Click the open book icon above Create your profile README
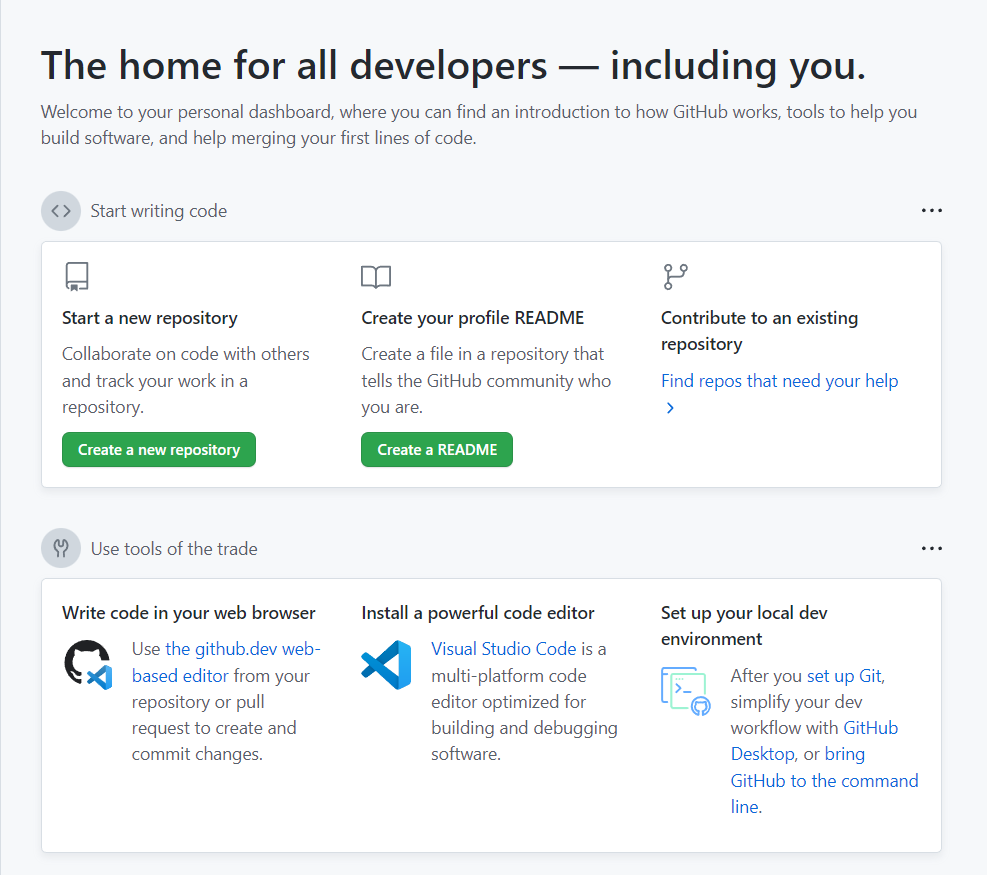This screenshot has width=987, height=875. (x=376, y=277)
